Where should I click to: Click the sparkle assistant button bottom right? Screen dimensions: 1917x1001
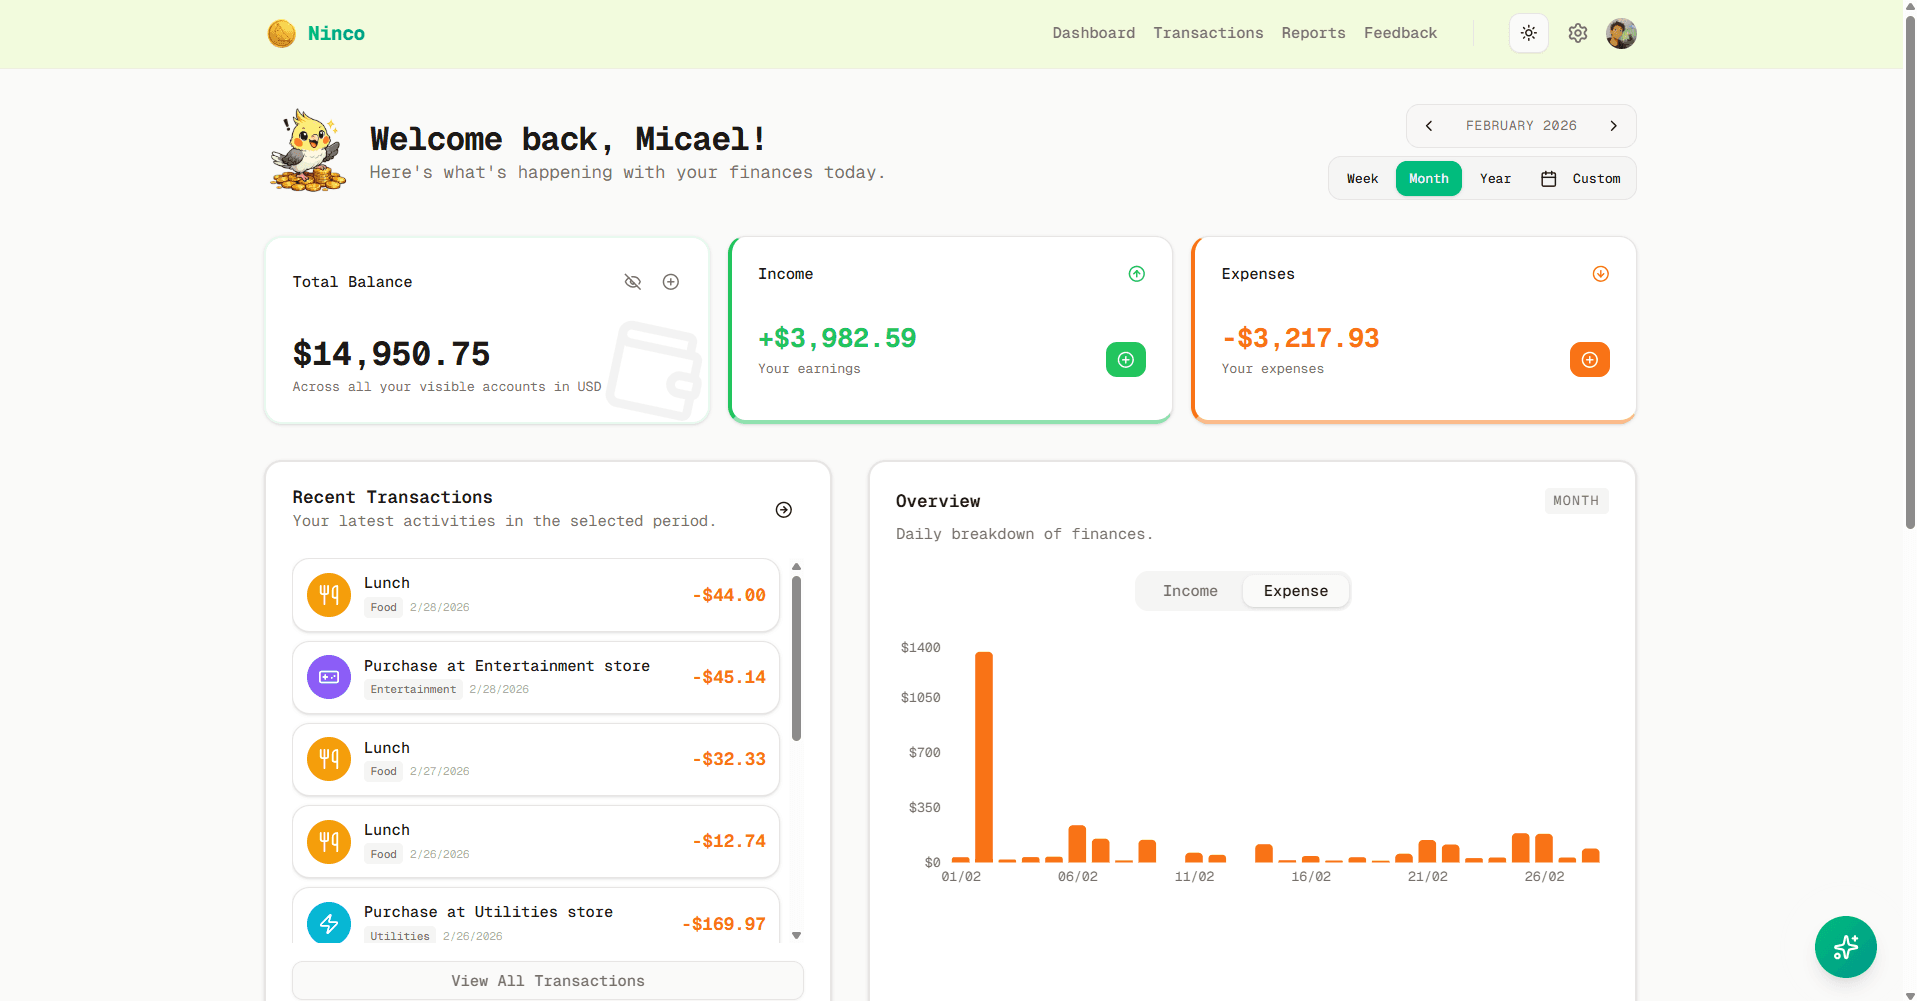pos(1845,946)
